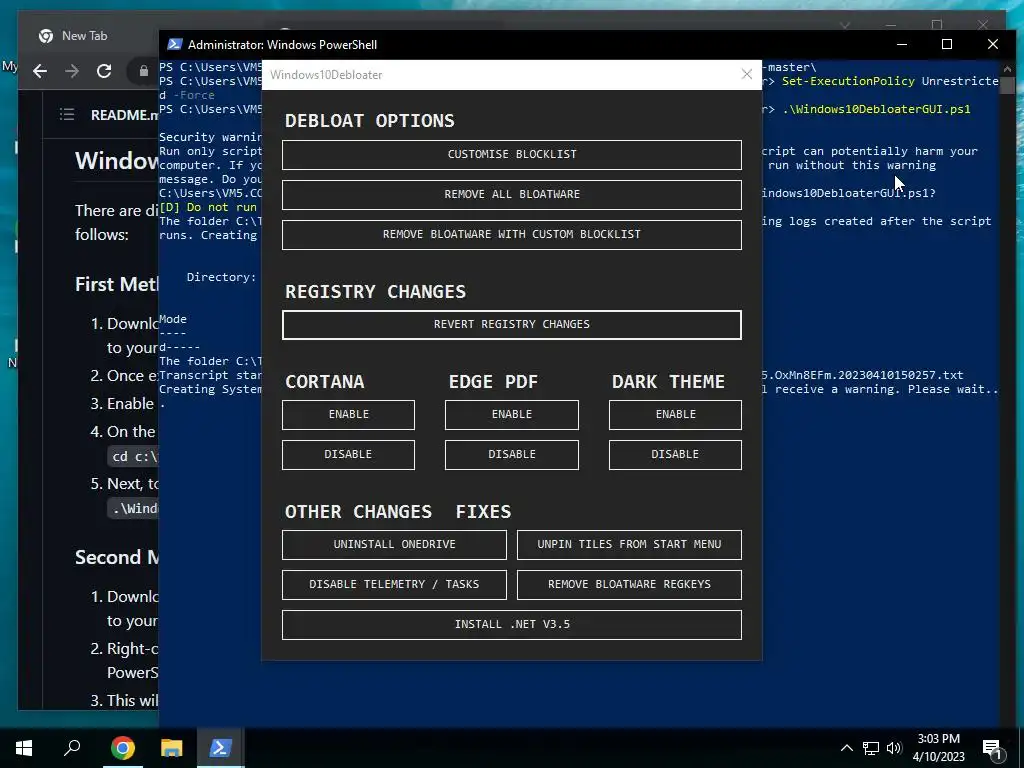Click the PowerShell vertical scrollbar thumb
This screenshot has width=1024, height=768.
point(1007,86)
